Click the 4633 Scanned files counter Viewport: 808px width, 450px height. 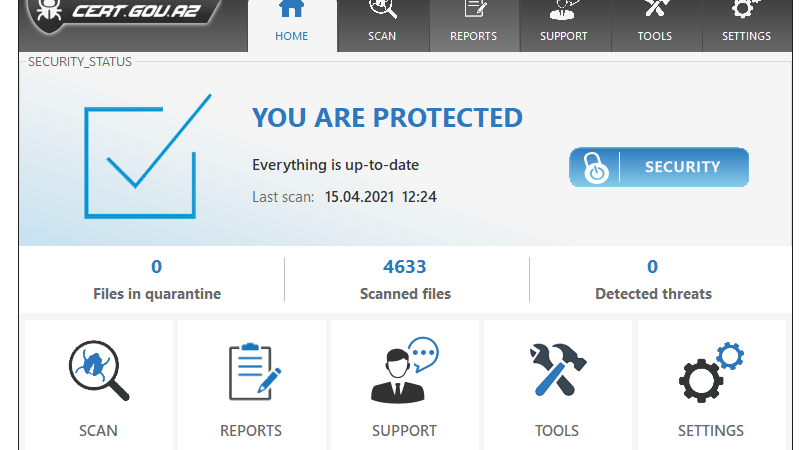click(405, 279)
